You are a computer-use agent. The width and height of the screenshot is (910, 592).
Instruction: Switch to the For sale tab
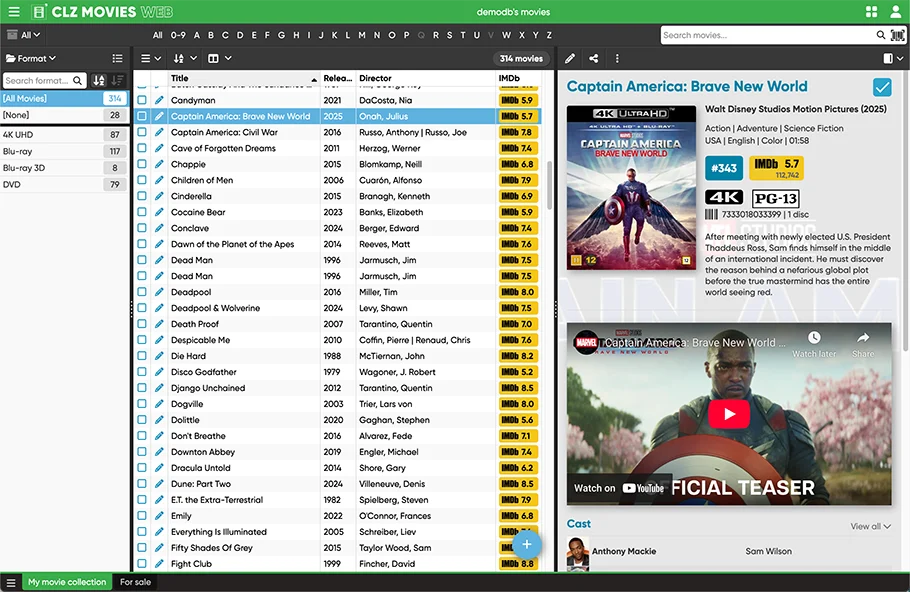click(135, 582)
